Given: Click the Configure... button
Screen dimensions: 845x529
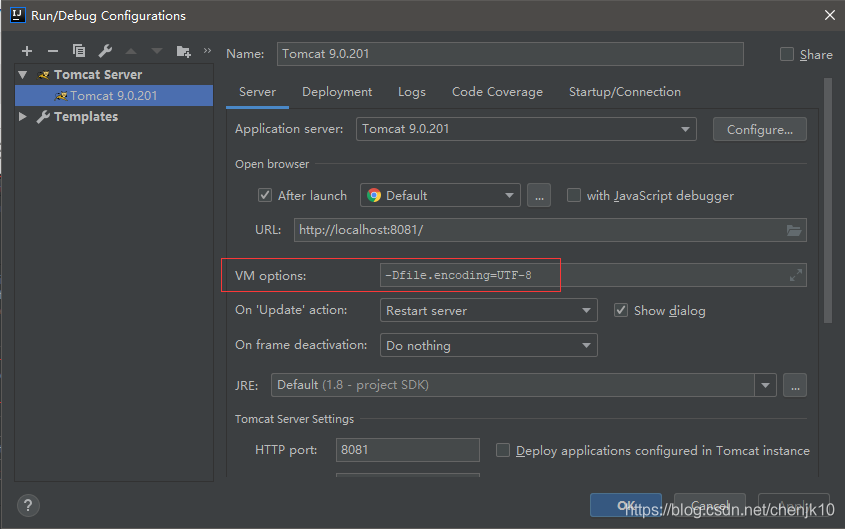Looking at the screenshot, I should [x=760, y=129].
